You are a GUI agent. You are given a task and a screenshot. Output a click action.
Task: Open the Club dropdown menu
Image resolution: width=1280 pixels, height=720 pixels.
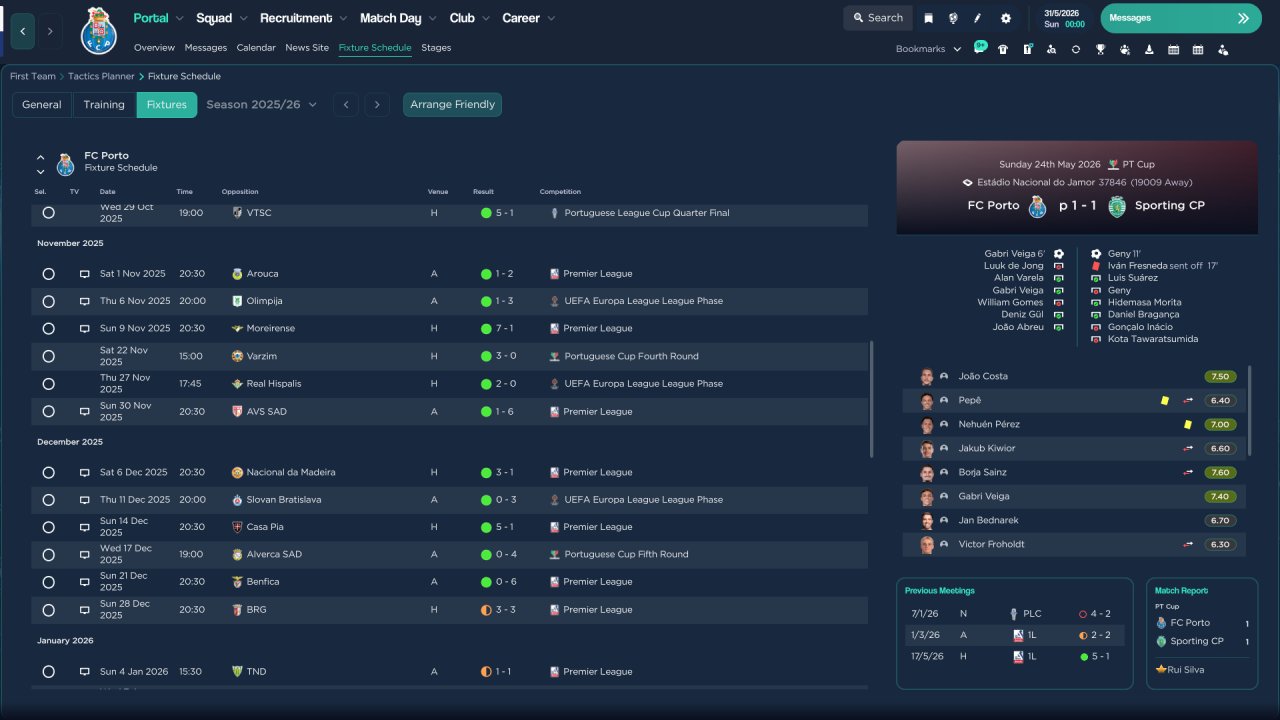pos(469,18)
